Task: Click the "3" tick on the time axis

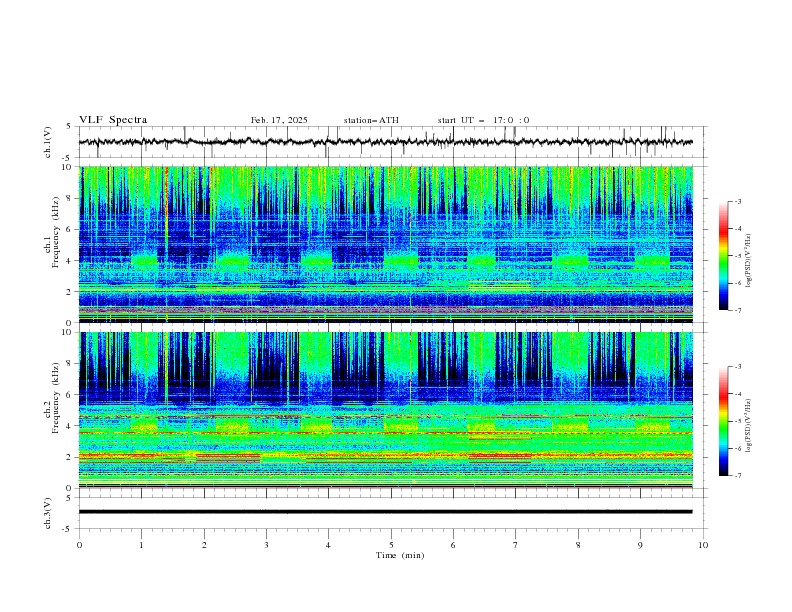Action: coord(266,545)
